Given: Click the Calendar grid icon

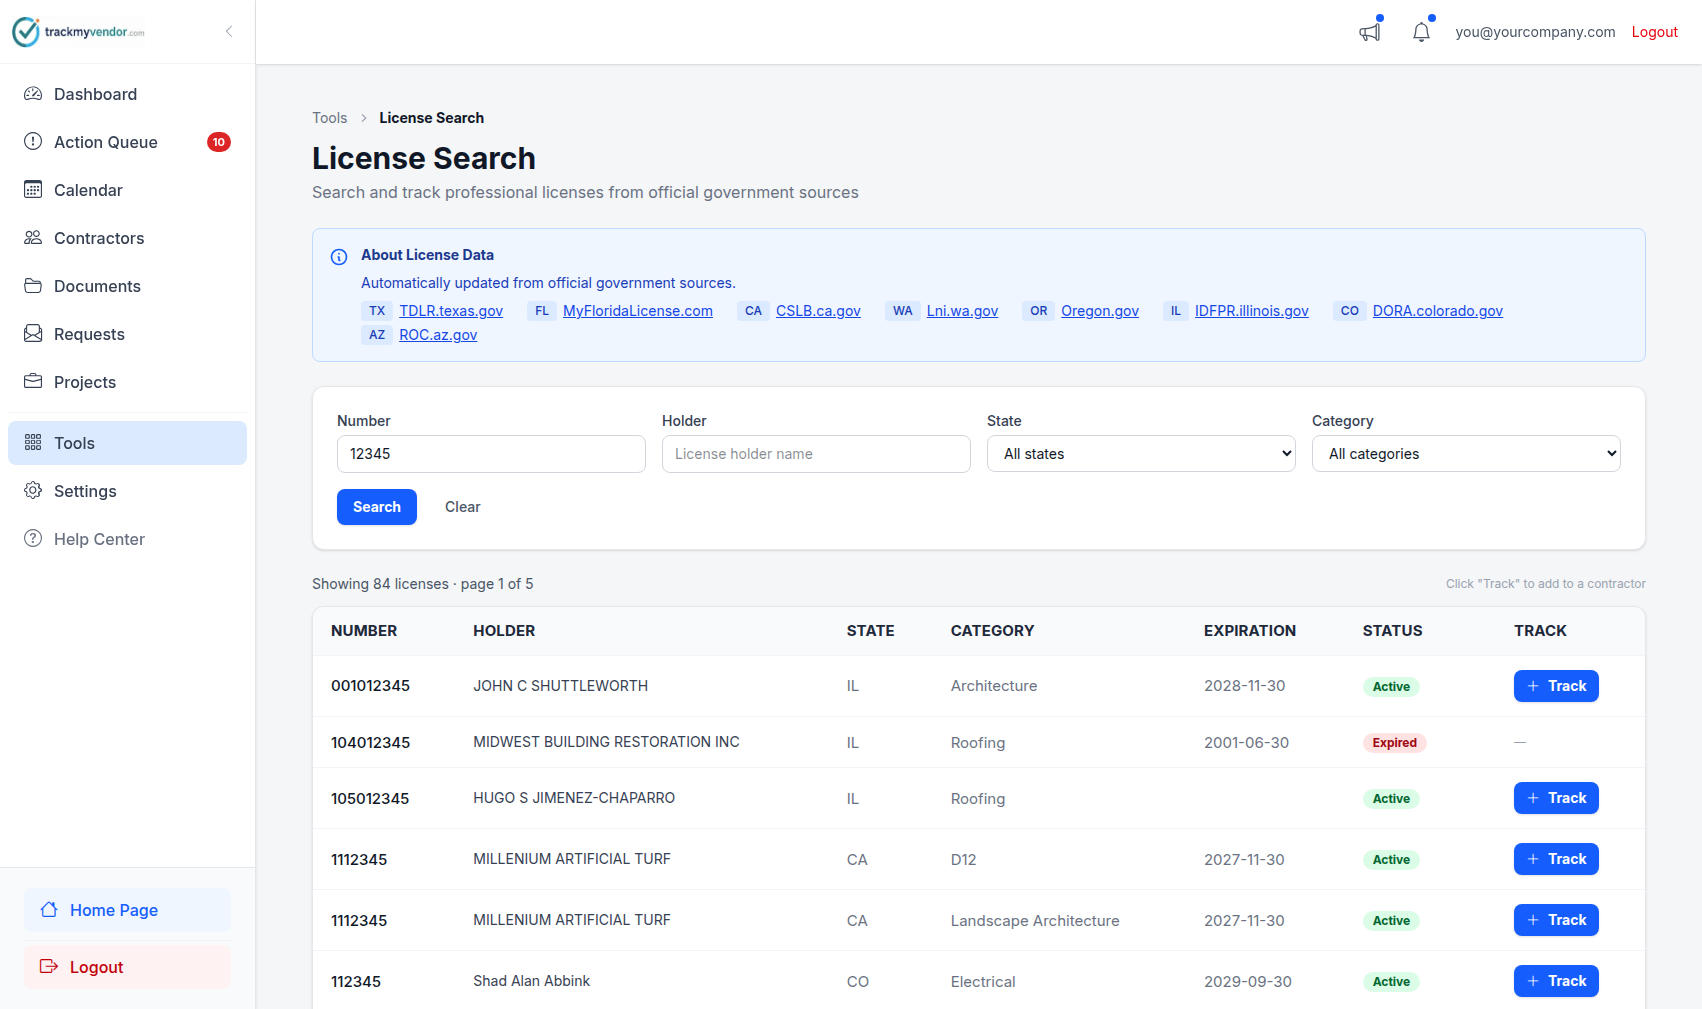Looking at the screenshot, I should click(x=33, y=190).
